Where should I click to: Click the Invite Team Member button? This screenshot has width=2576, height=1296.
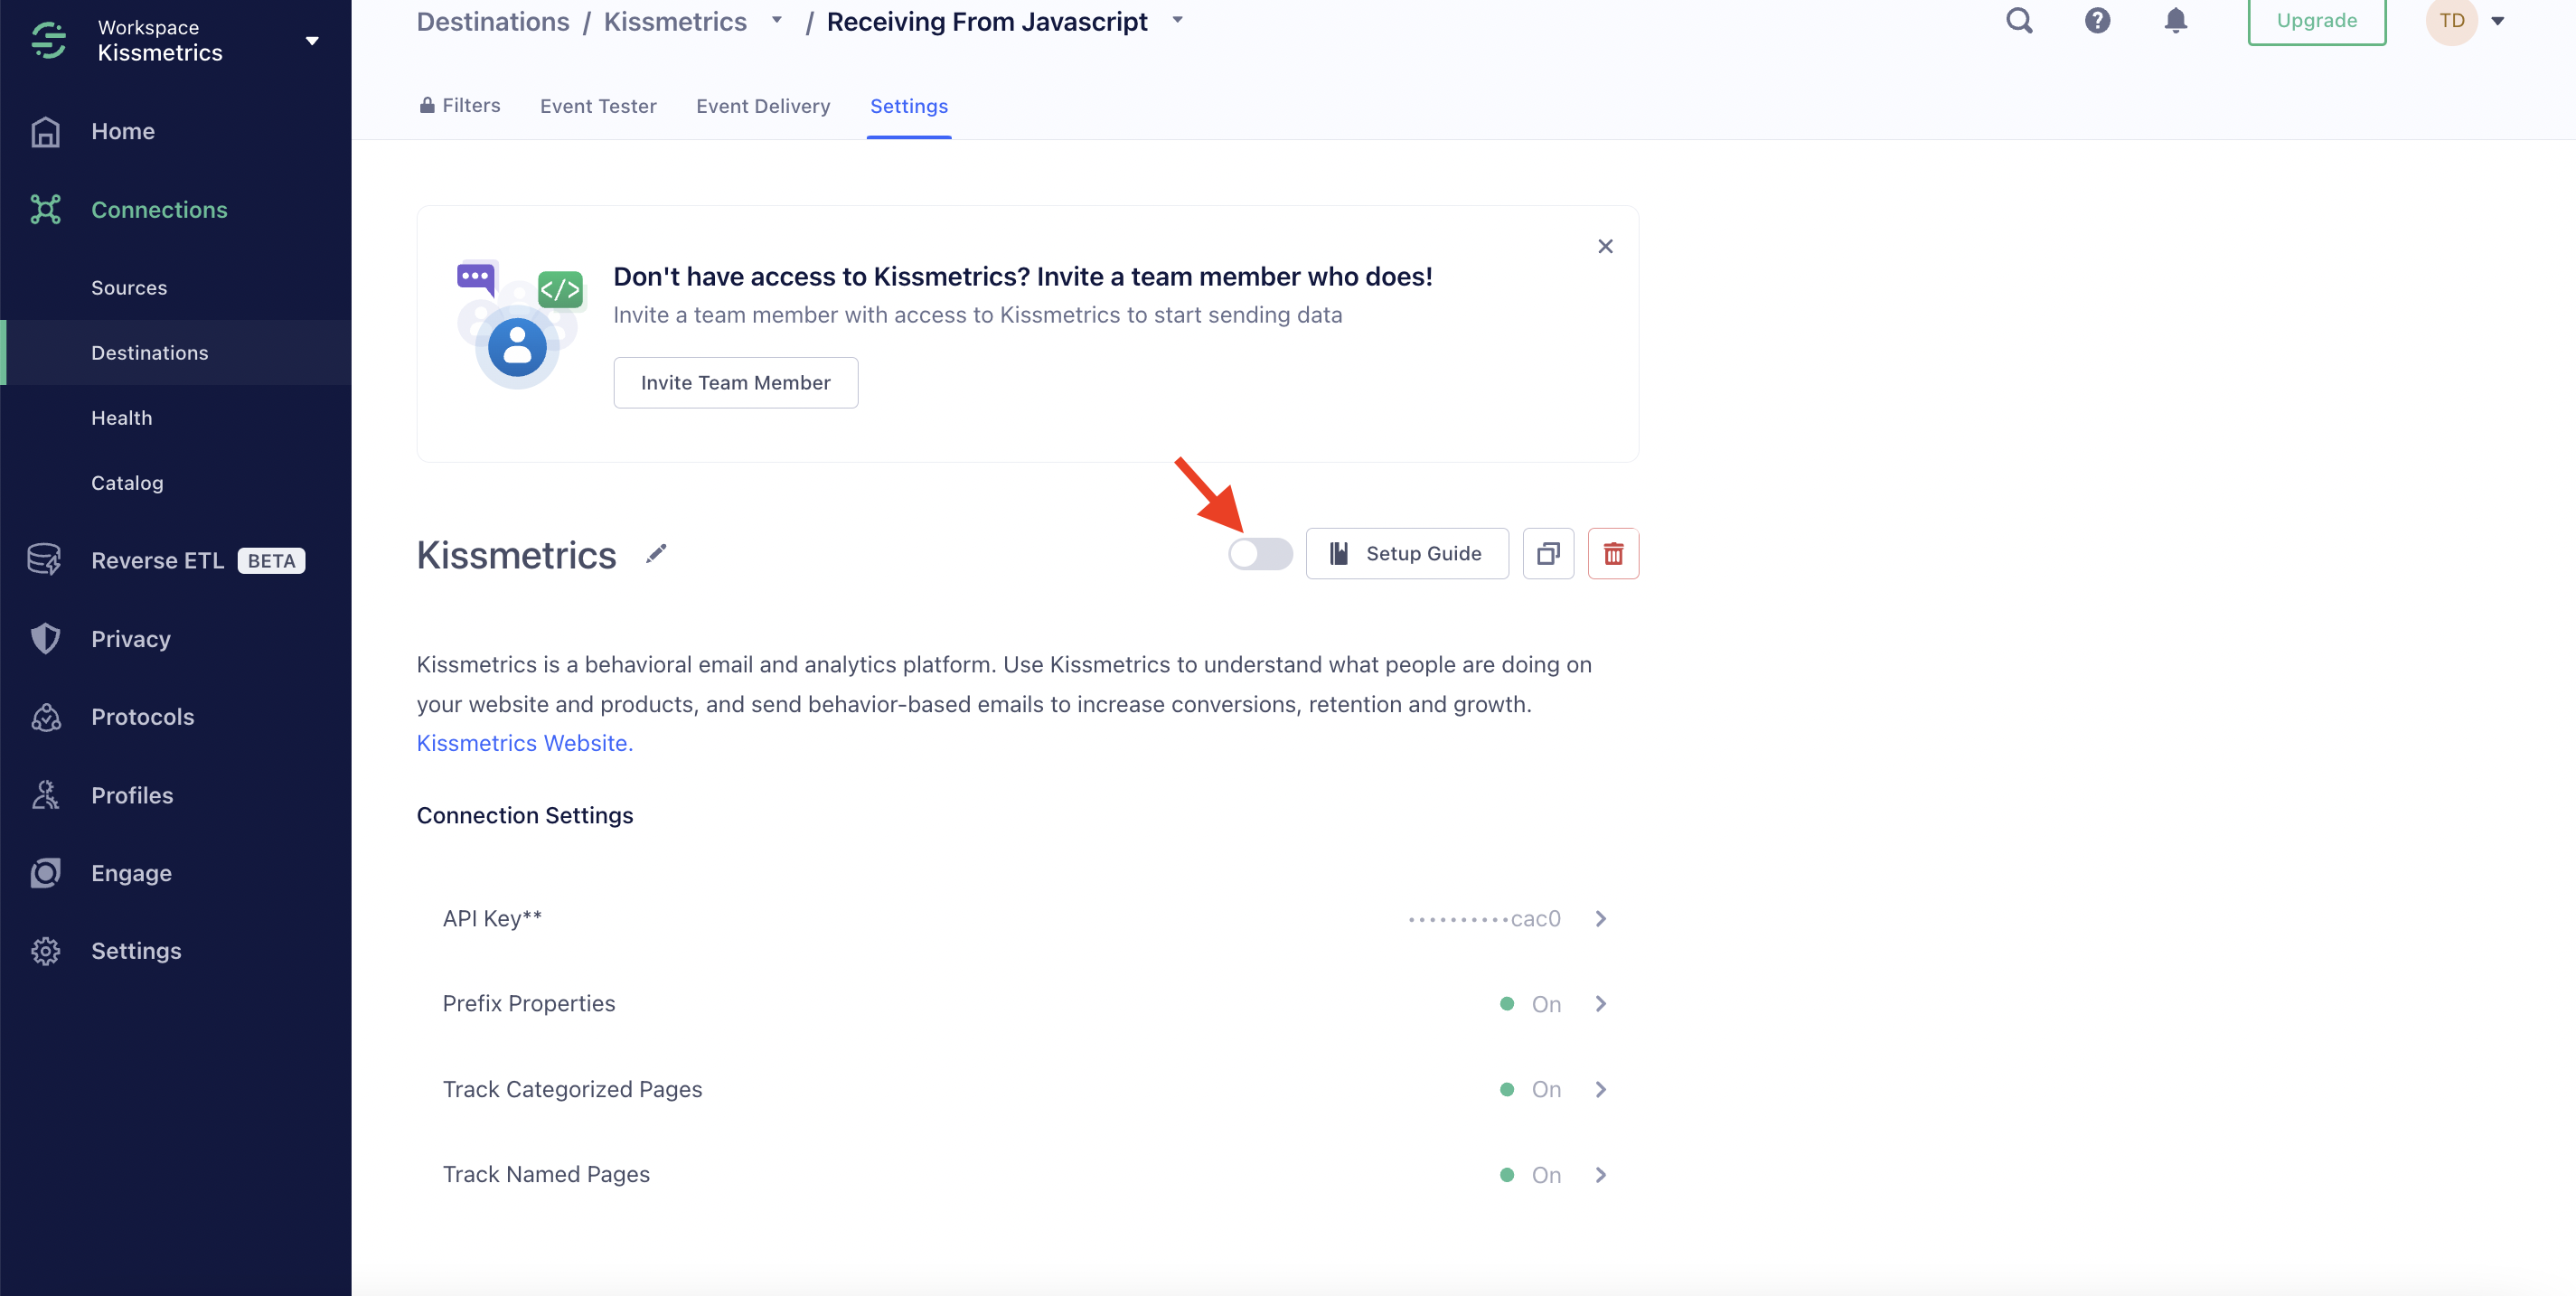(x=735, y=383)
